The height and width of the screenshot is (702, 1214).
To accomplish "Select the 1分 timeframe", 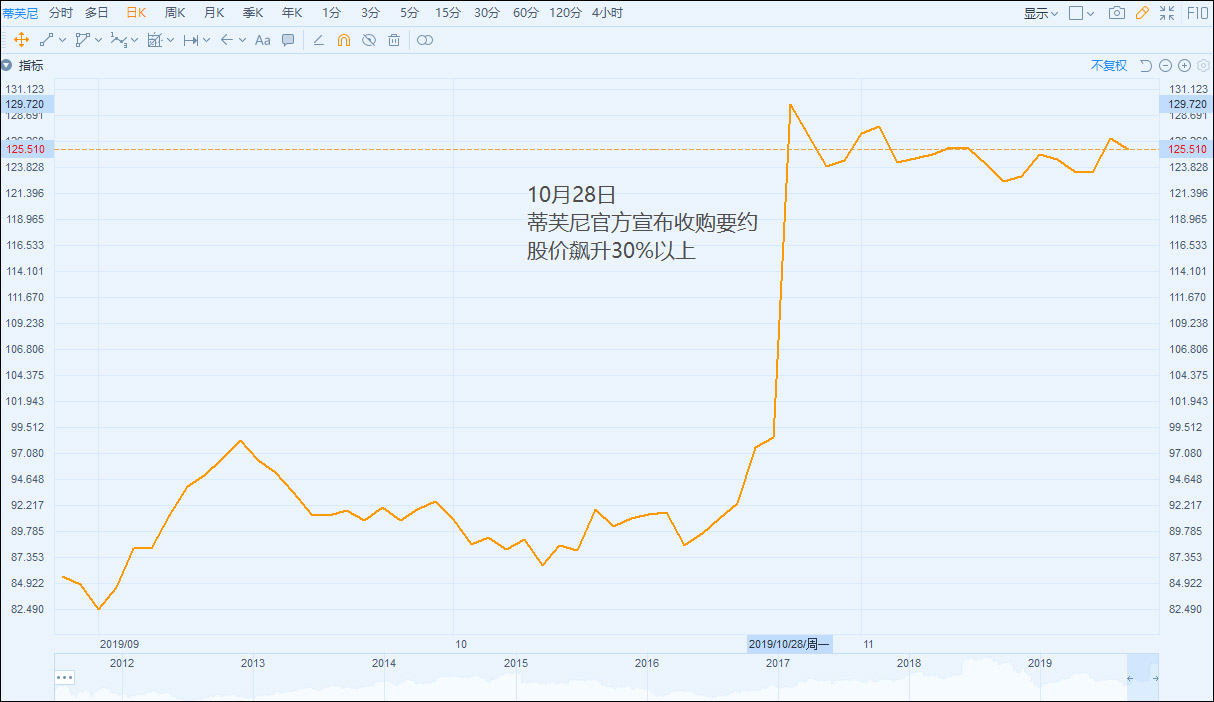I will pyautogui.click(x=331, y=13).
